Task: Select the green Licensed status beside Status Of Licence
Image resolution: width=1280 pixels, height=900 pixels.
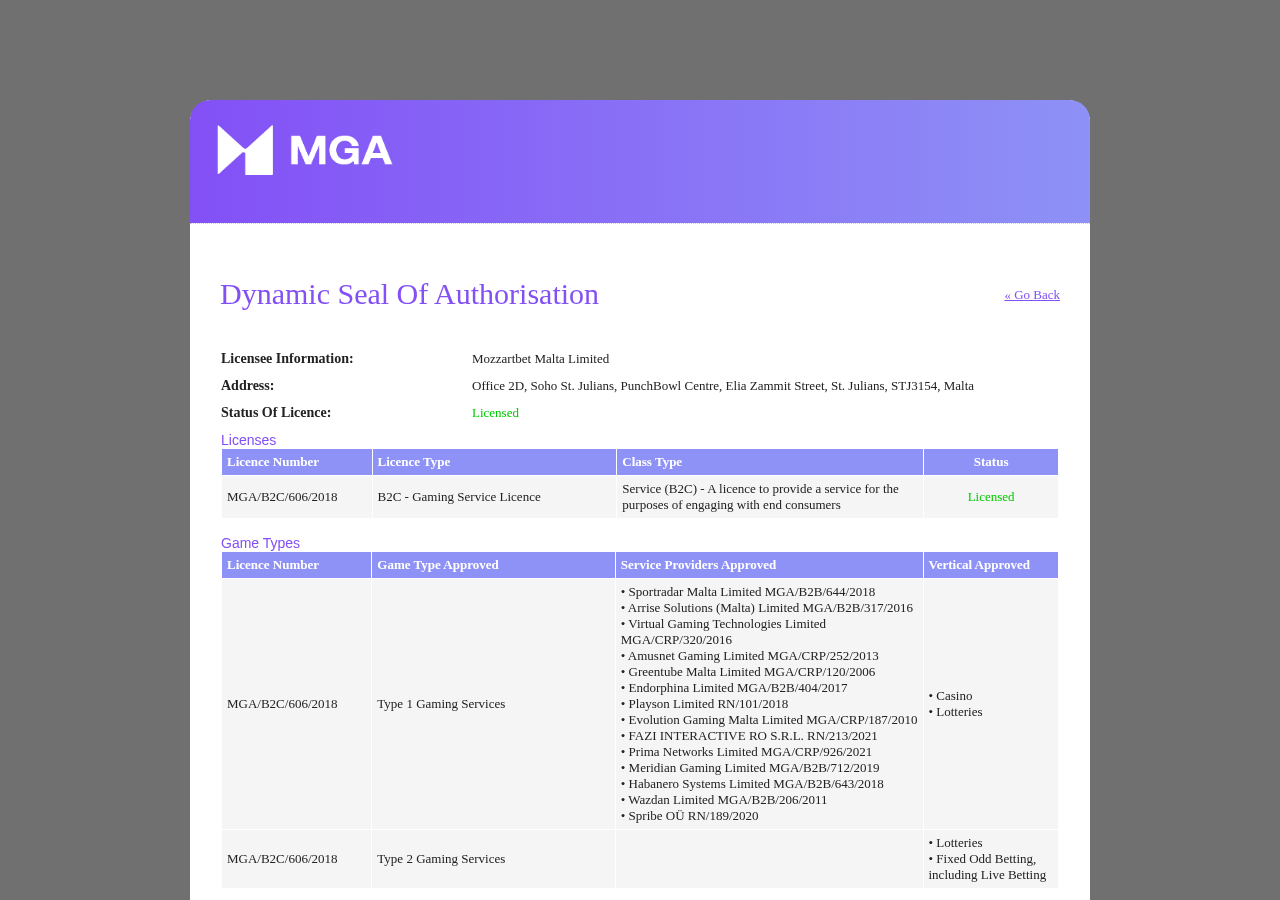Action: 495,413
